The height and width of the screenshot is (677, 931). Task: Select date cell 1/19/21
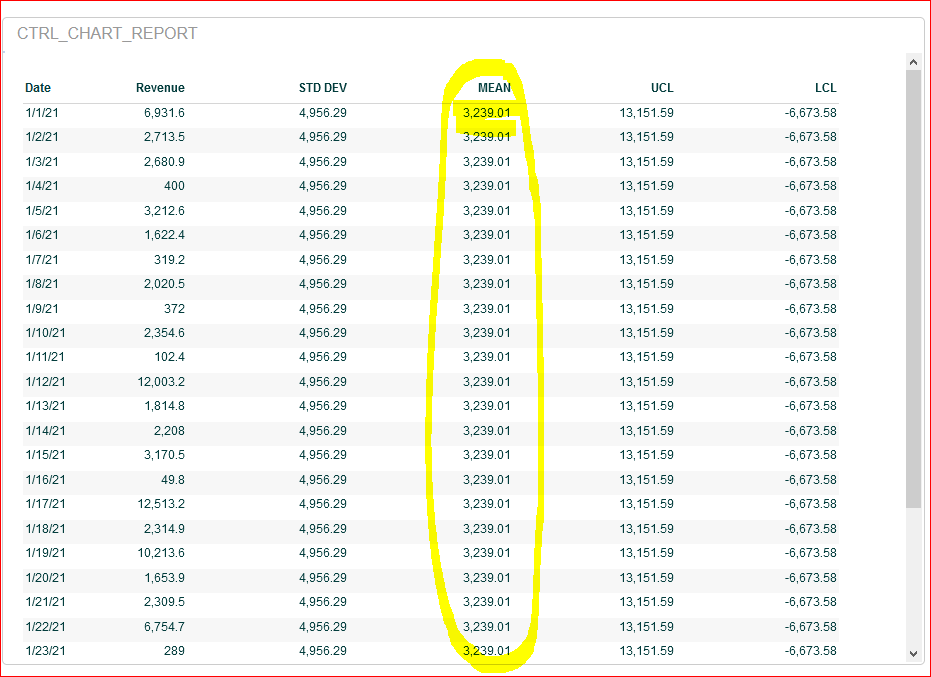point(46,553)
